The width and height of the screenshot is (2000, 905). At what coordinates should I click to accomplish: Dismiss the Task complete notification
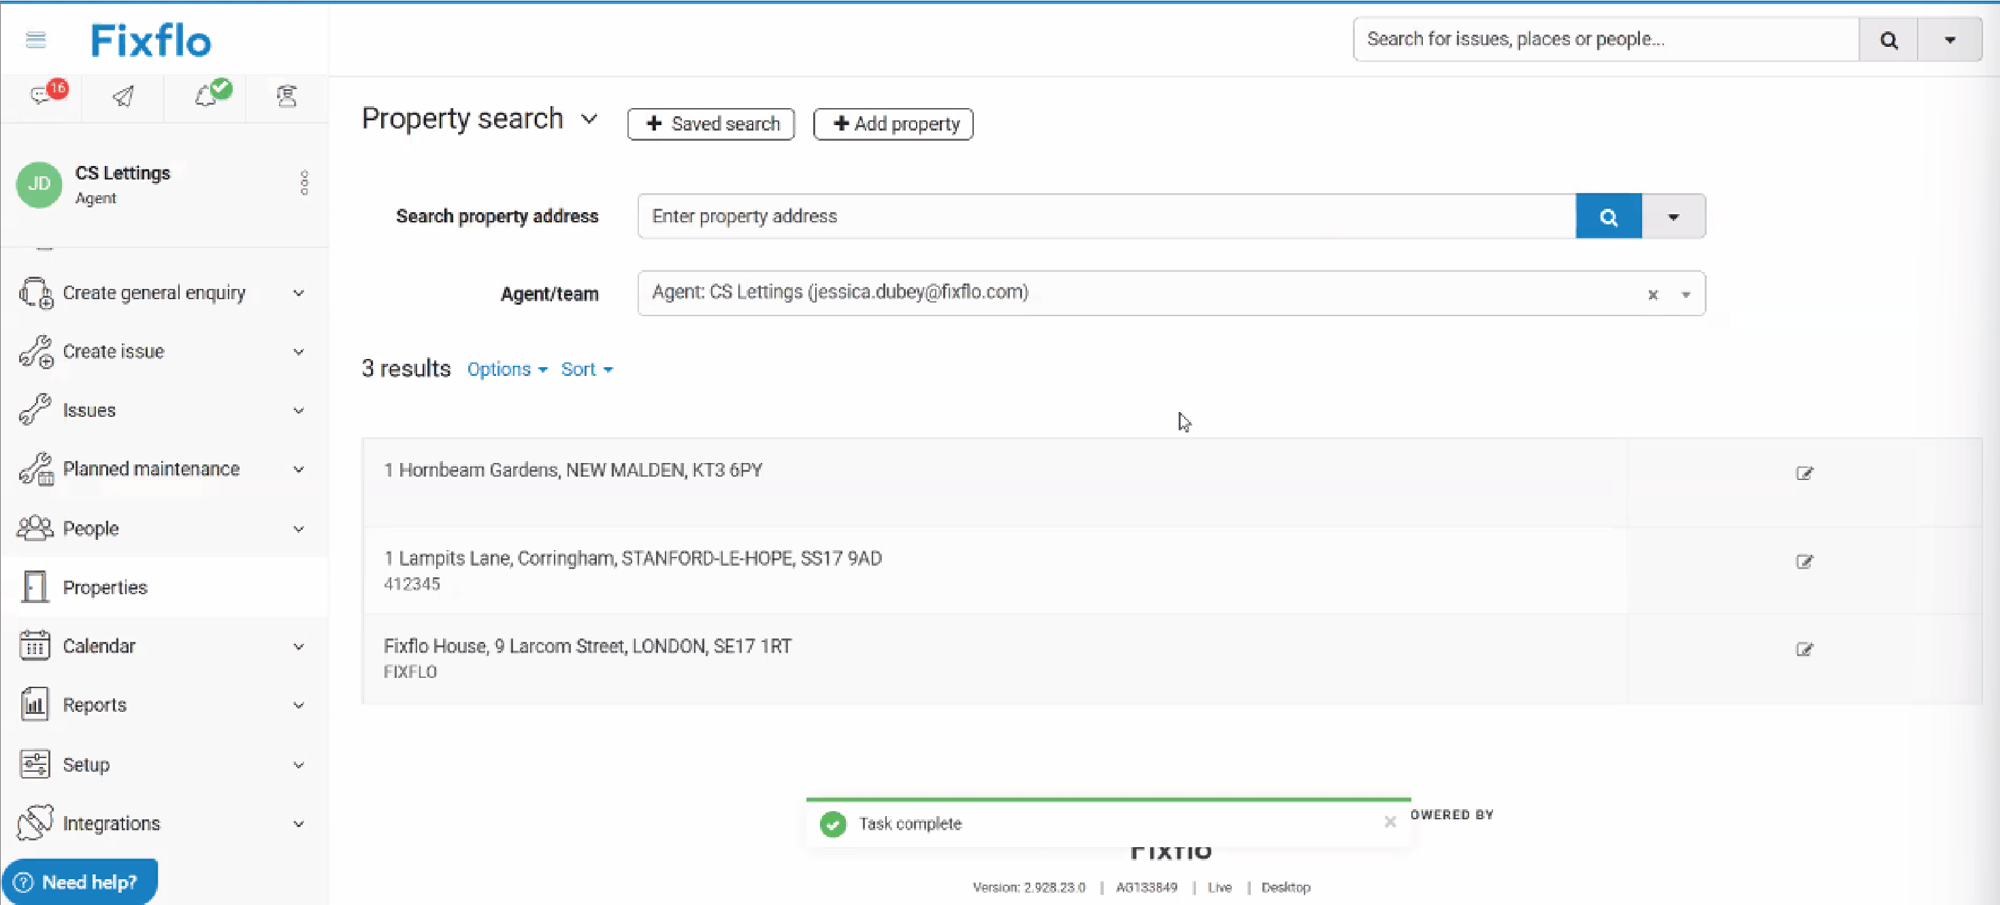1389,822
